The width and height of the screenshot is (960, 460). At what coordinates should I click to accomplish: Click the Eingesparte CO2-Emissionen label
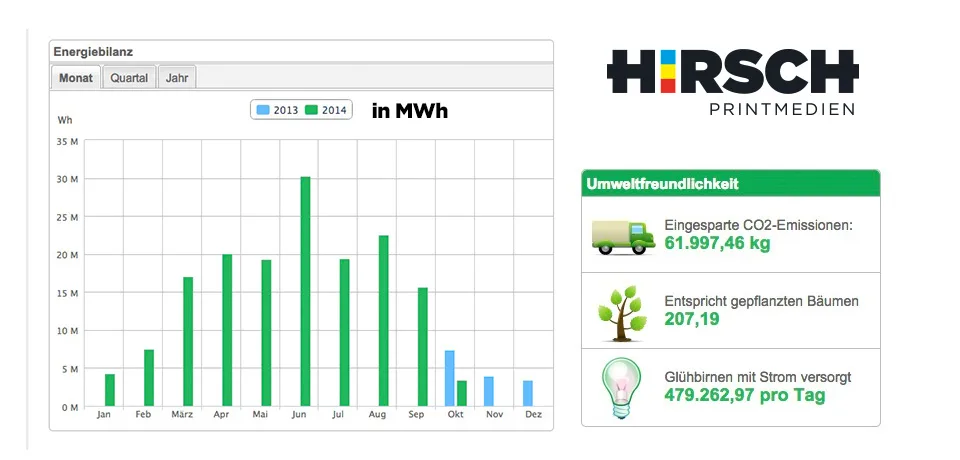pos(759,225)
